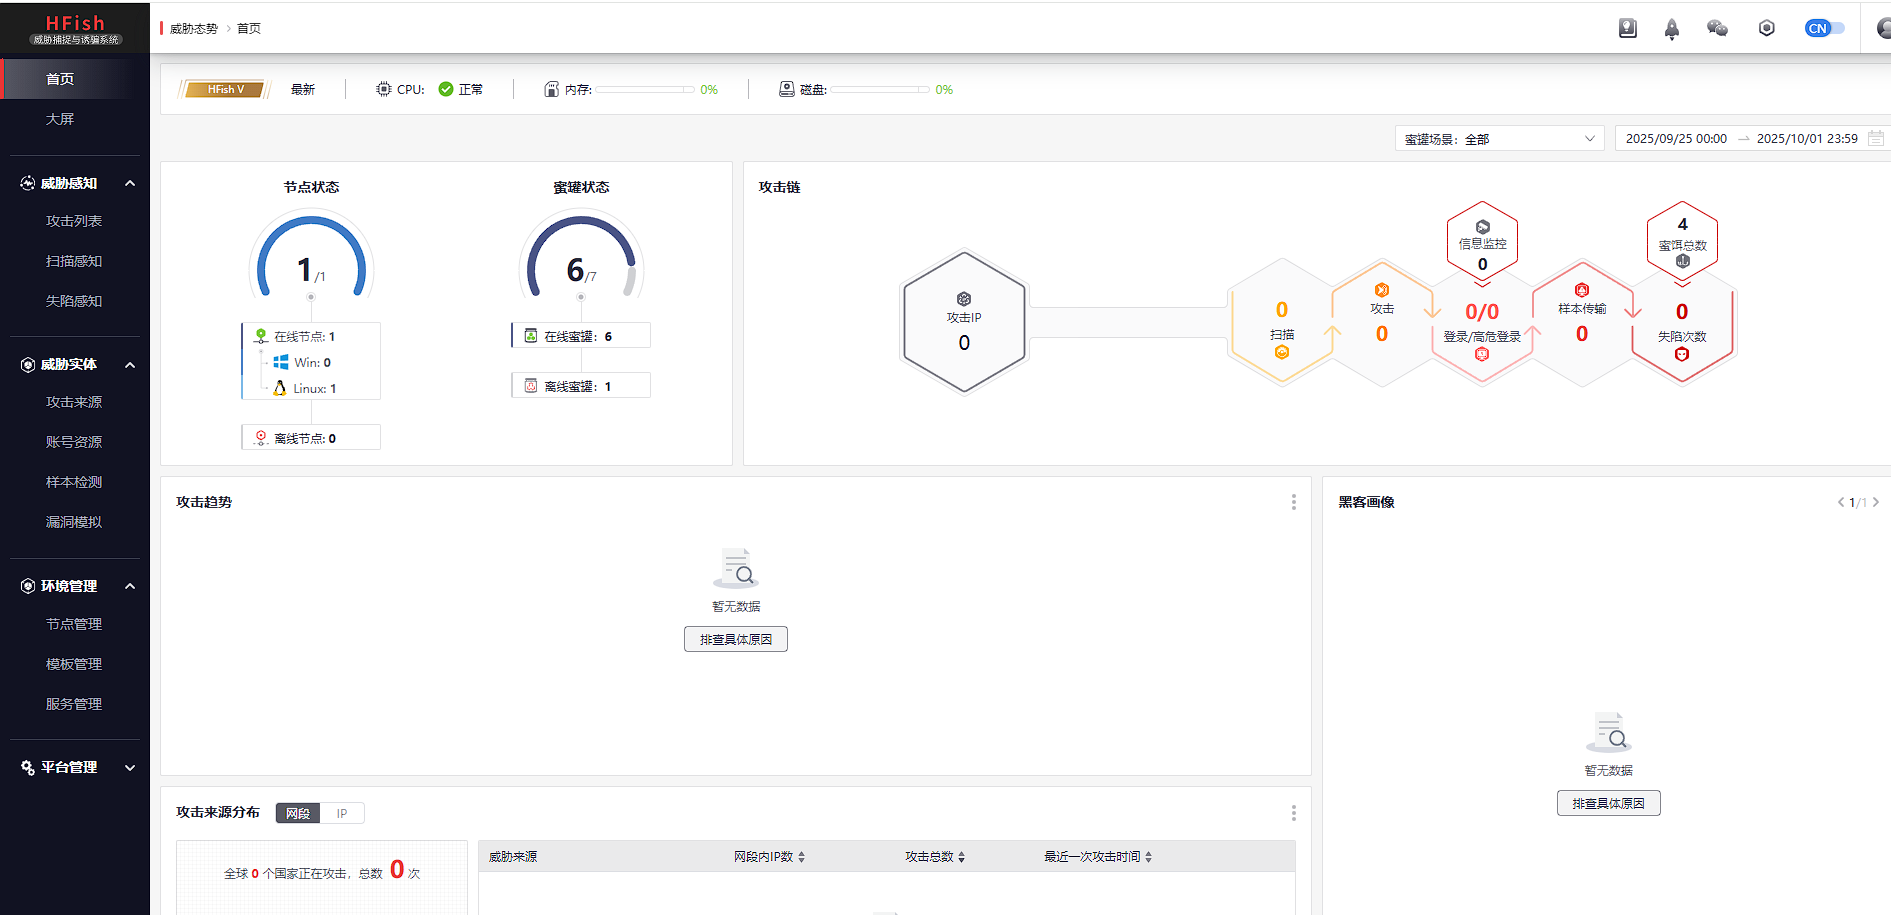Screen dimensions: 1891x915
Task: Go to 节点管理 in sidebar
Action: click(74, 624)
